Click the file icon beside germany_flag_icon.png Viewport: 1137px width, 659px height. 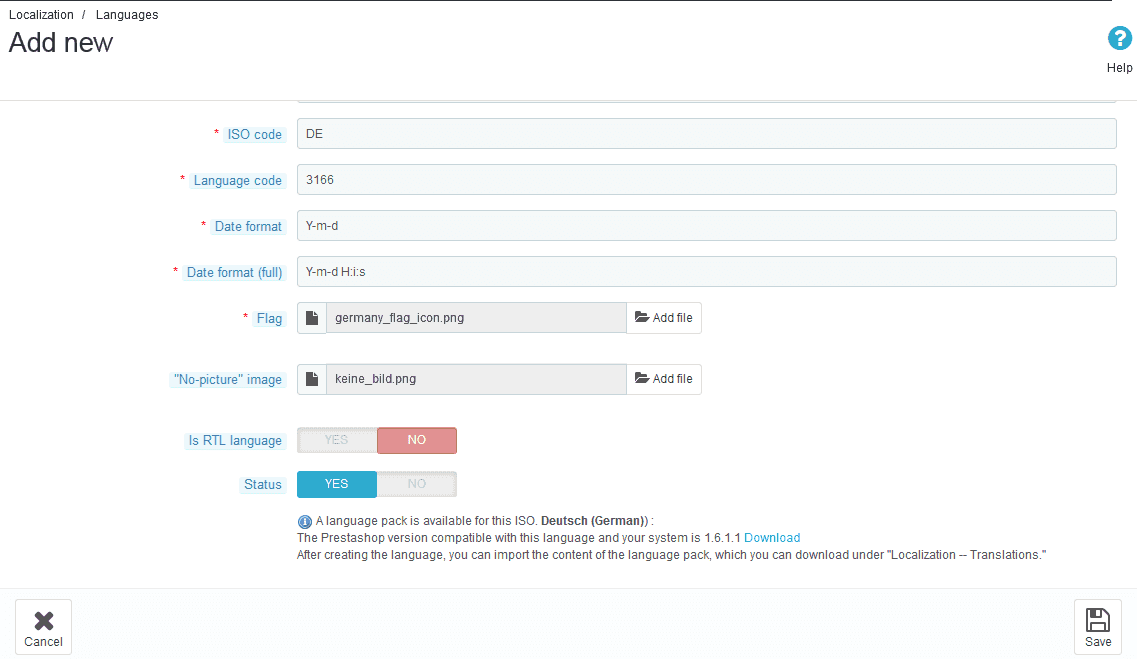[312, 318]
